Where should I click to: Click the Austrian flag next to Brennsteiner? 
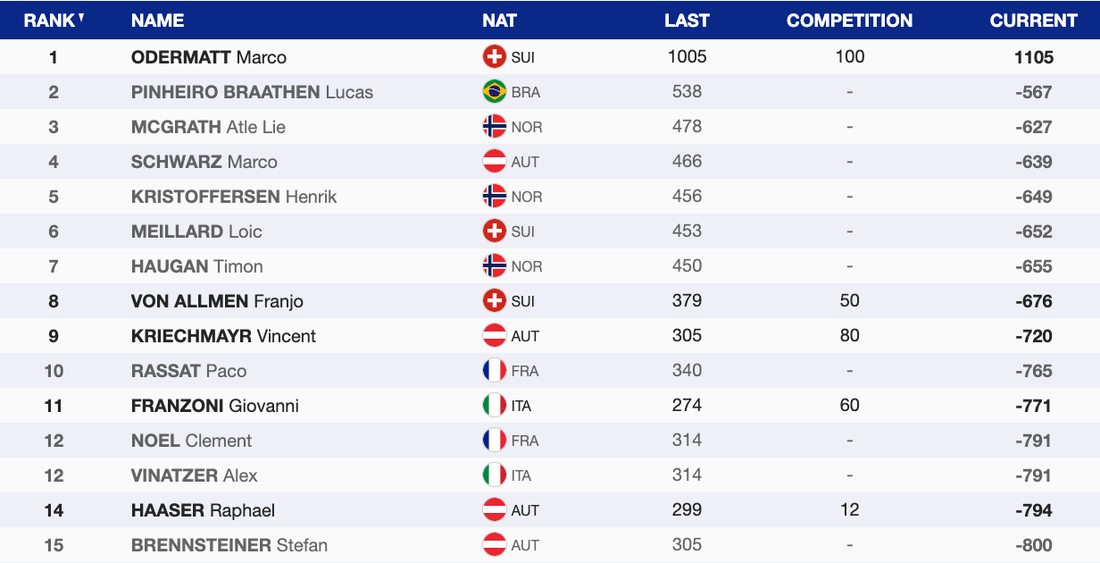(x=494, y=545)
